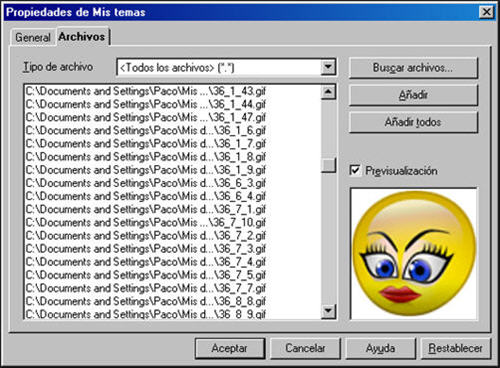Screen dimensions: 500x368
Task: Confirm with the Aceptar button
Action: pos(230,349)
